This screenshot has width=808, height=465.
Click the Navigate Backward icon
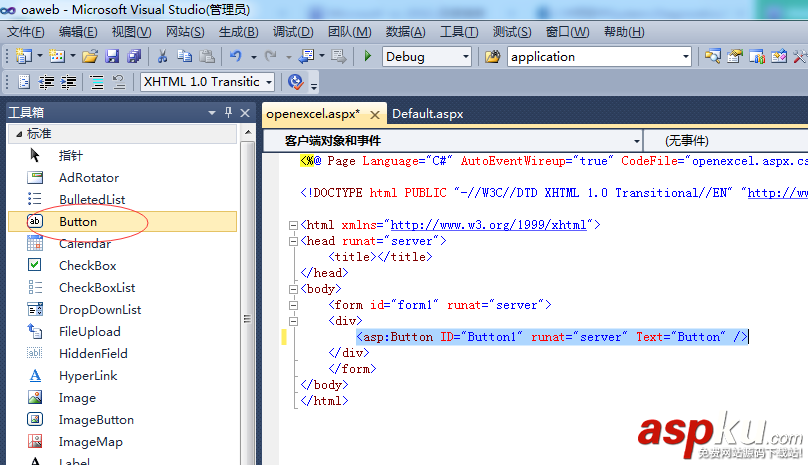click(306, 56)
